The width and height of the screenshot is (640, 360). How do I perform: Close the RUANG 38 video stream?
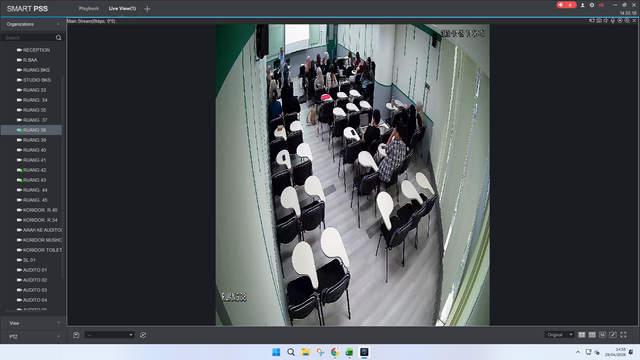[634, 20]
